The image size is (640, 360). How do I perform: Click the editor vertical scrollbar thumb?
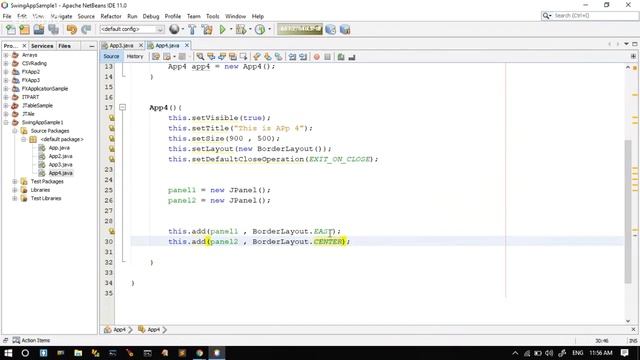click(628, 211)
